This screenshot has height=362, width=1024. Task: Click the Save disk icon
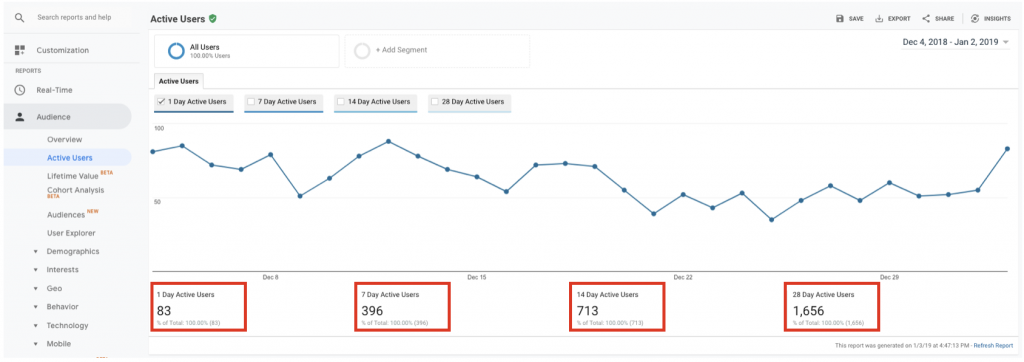pyautogui.click(x=840, y=19)
